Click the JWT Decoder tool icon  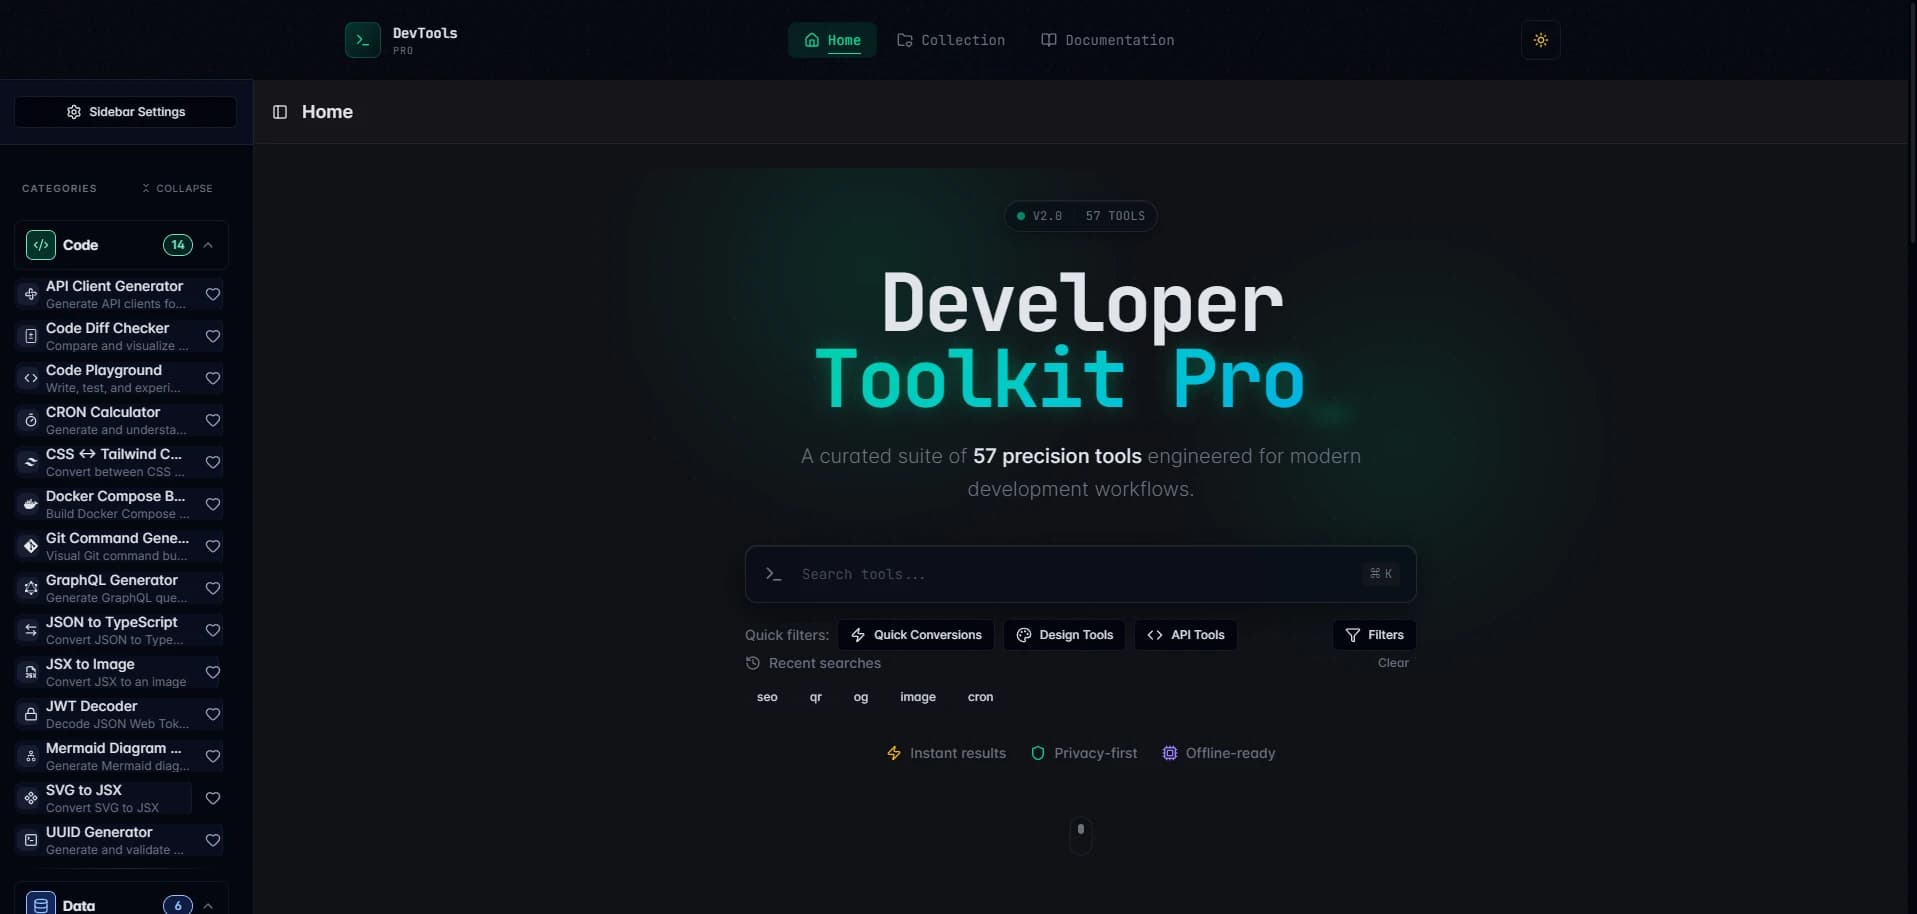(30, 714)
